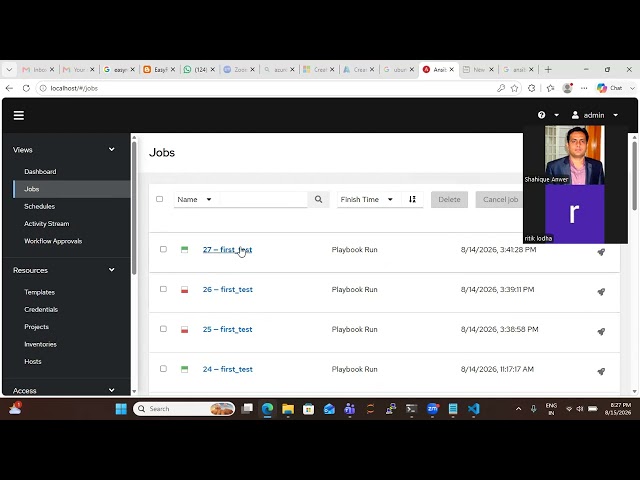Click the search magnifier button in Jobs toolbar

(318, 199)
